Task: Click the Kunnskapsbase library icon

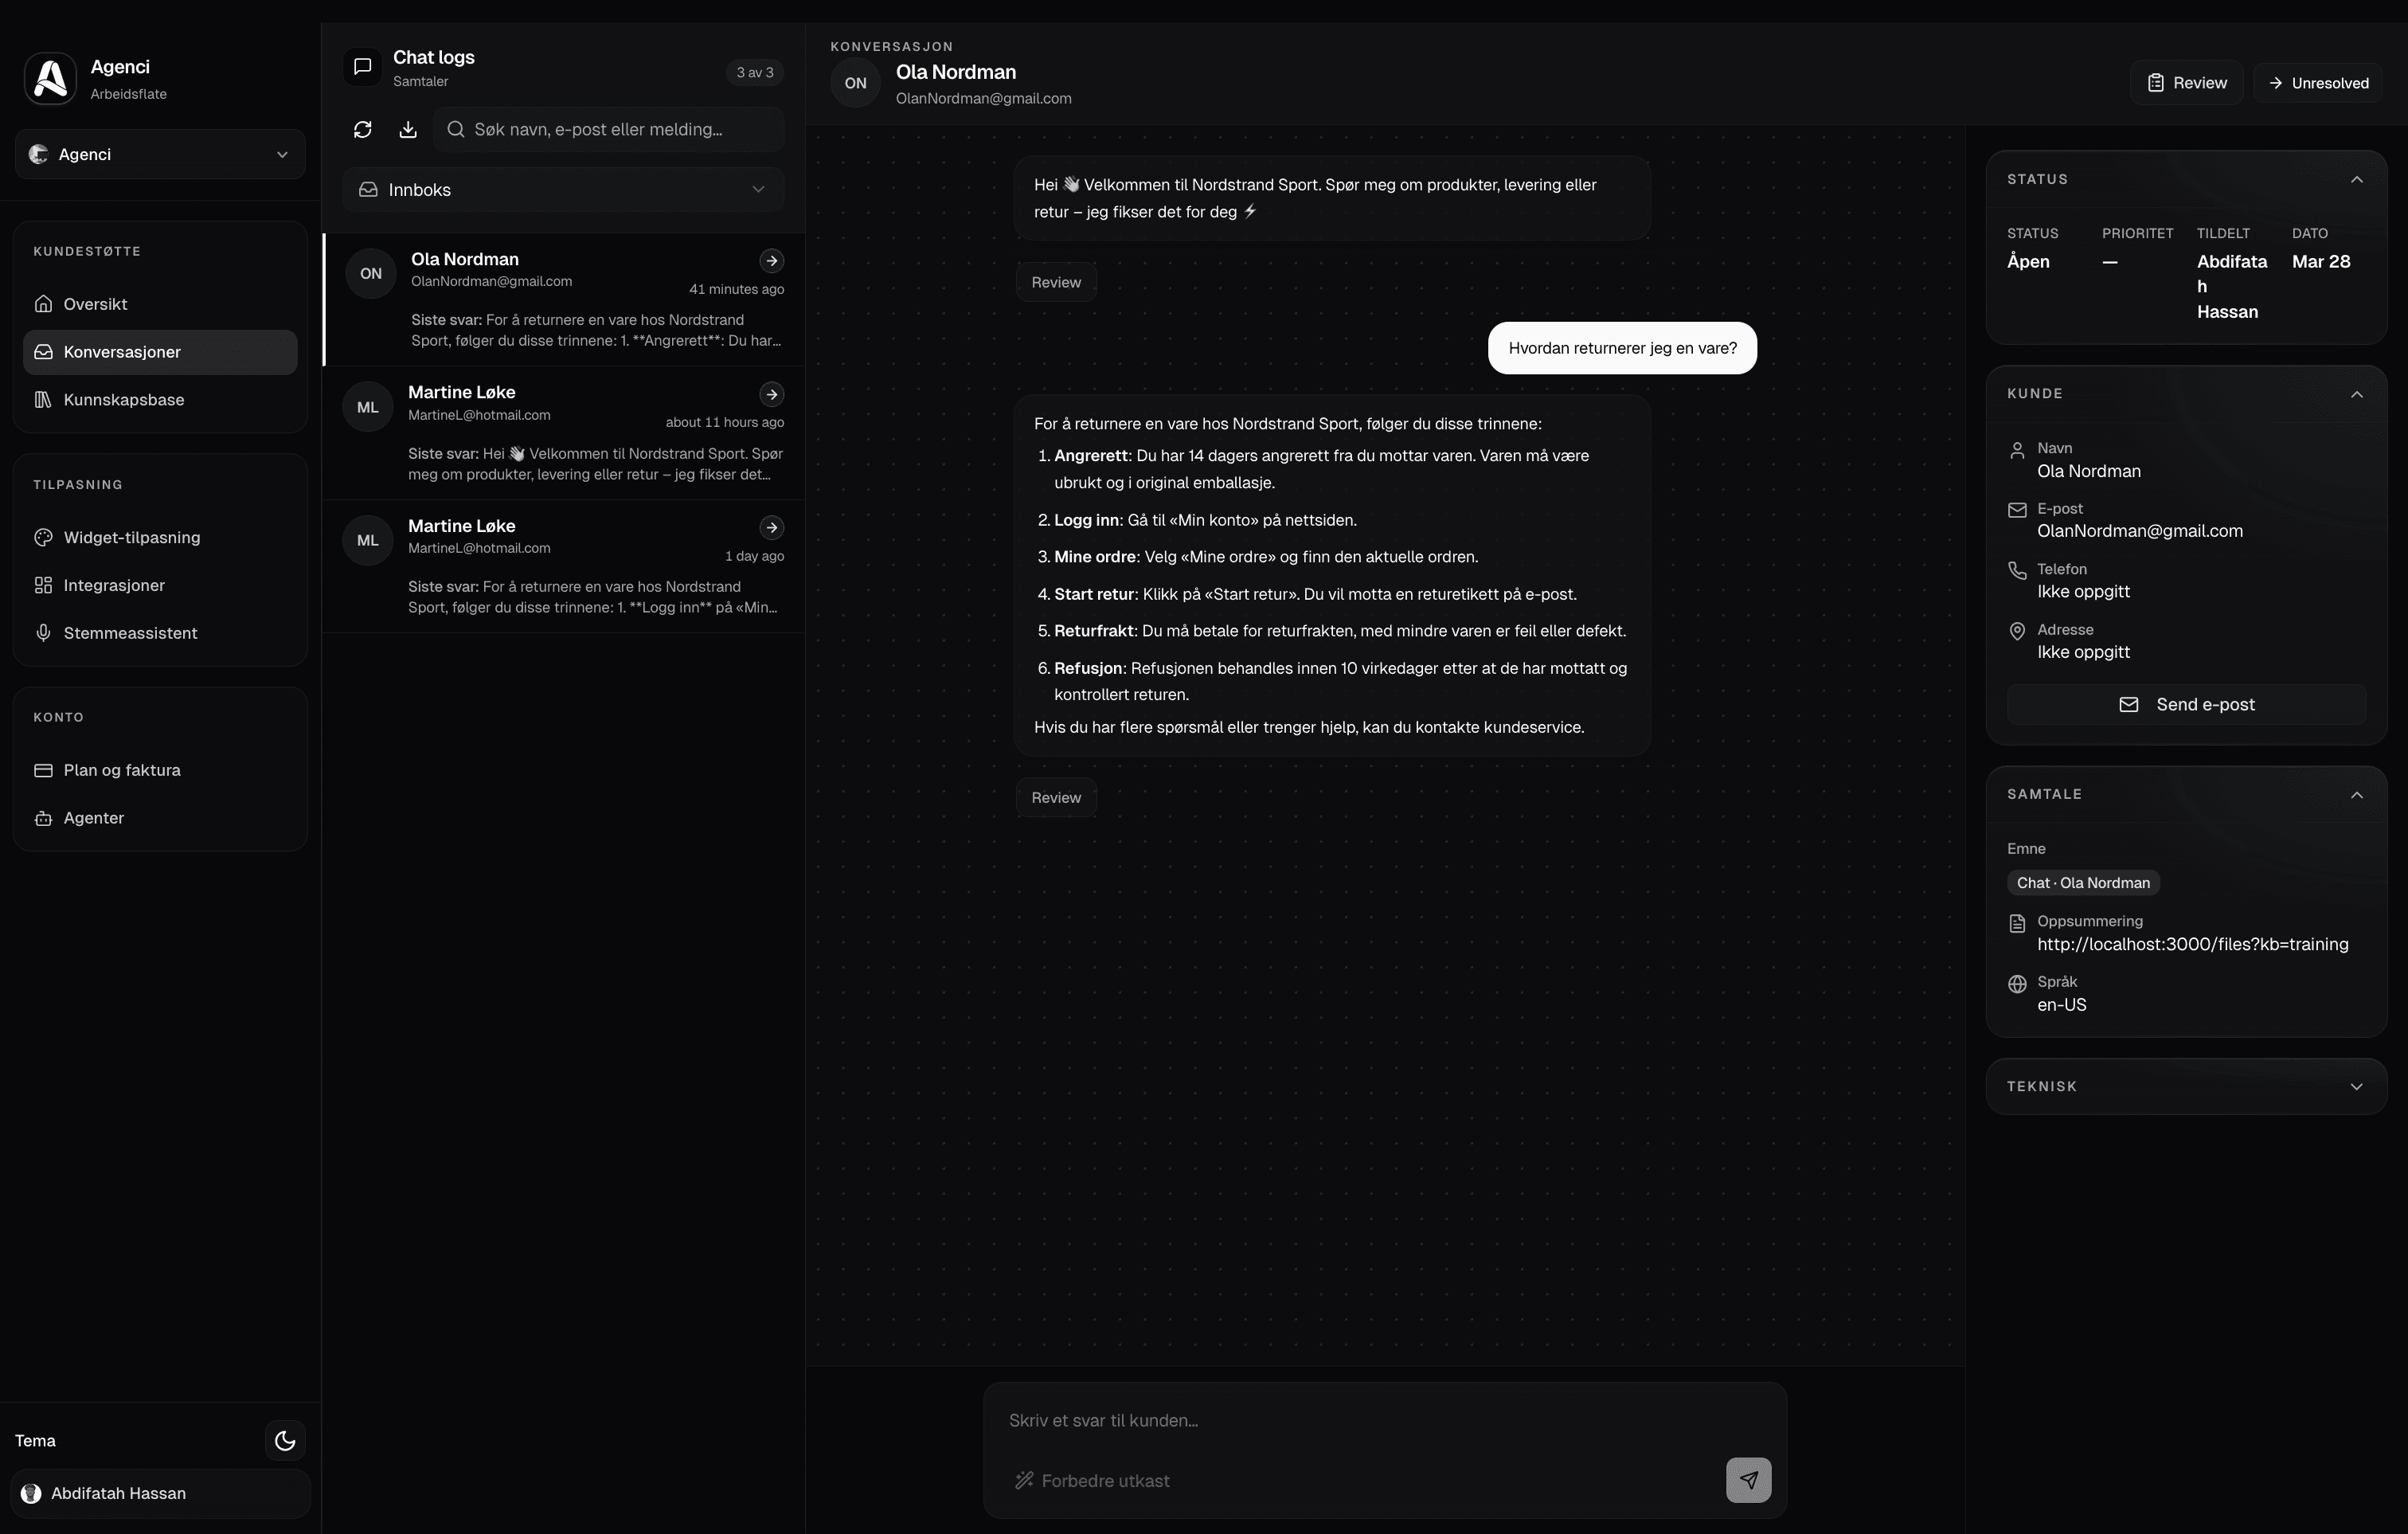Action: (x=43, y=400)
